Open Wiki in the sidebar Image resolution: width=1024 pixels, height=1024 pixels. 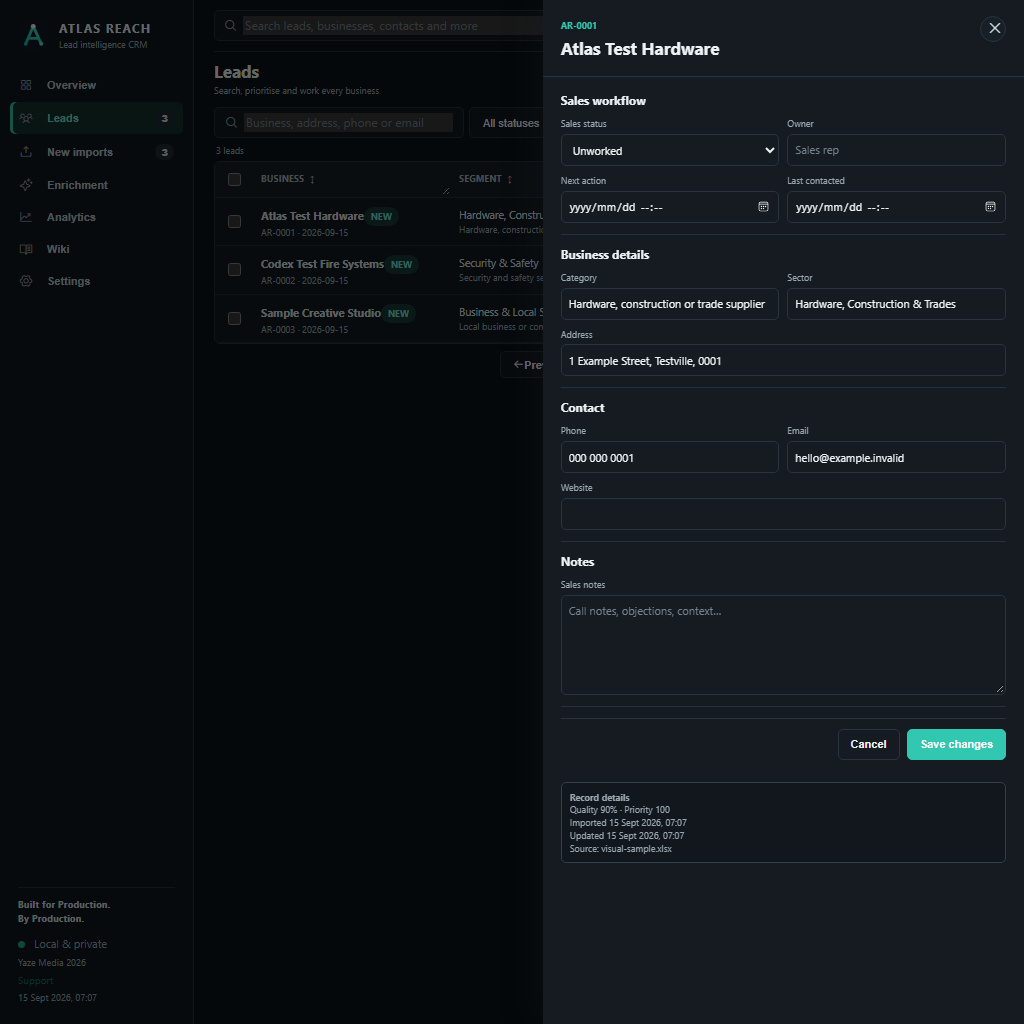pos(97,249)
